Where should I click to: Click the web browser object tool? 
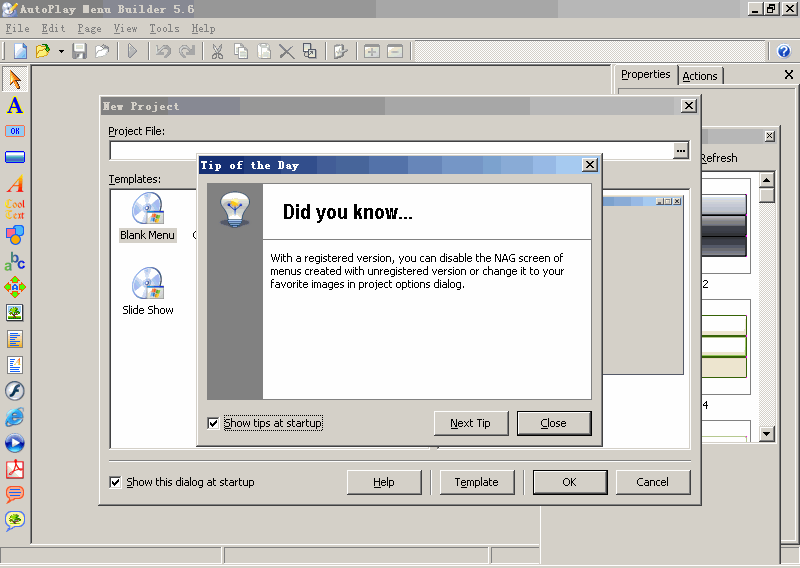click(x=15, y=417)
